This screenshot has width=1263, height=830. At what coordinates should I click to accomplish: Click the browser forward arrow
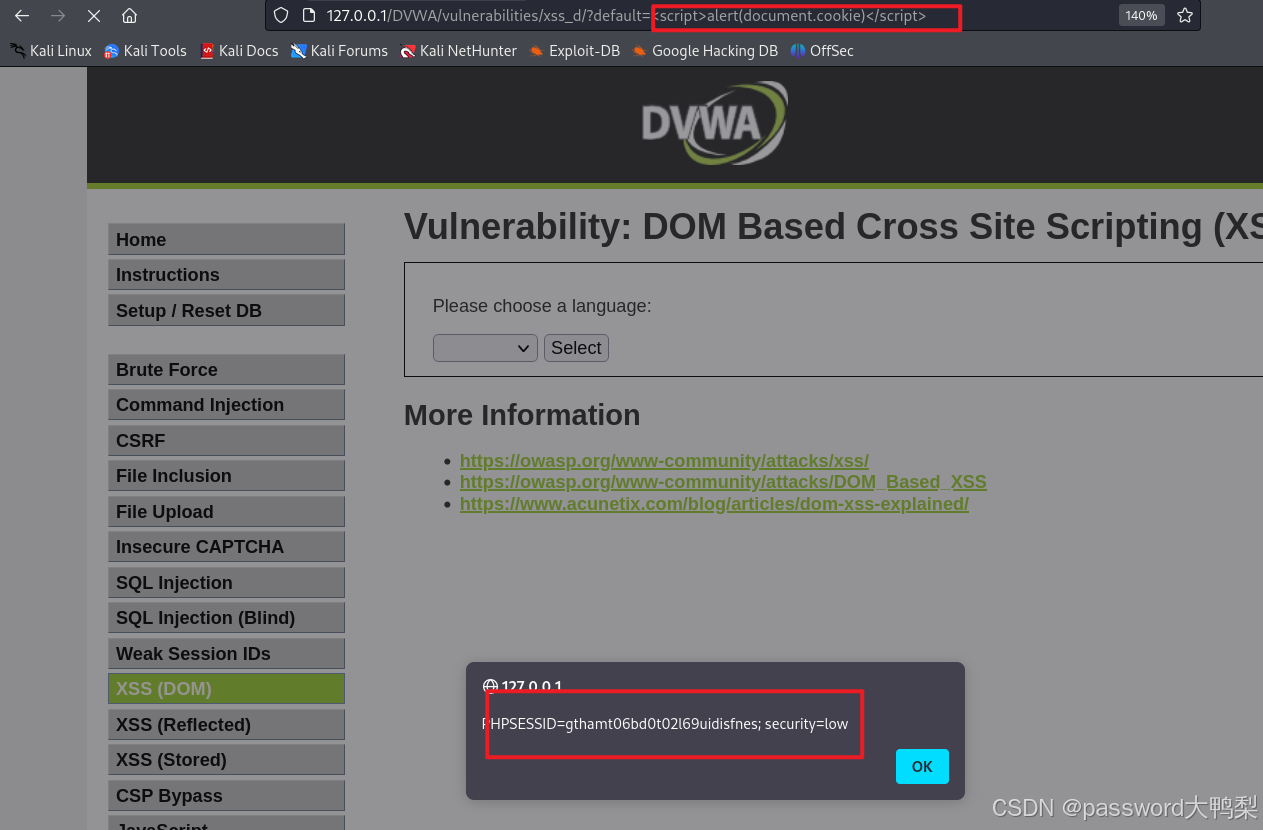tap(58, 16)
